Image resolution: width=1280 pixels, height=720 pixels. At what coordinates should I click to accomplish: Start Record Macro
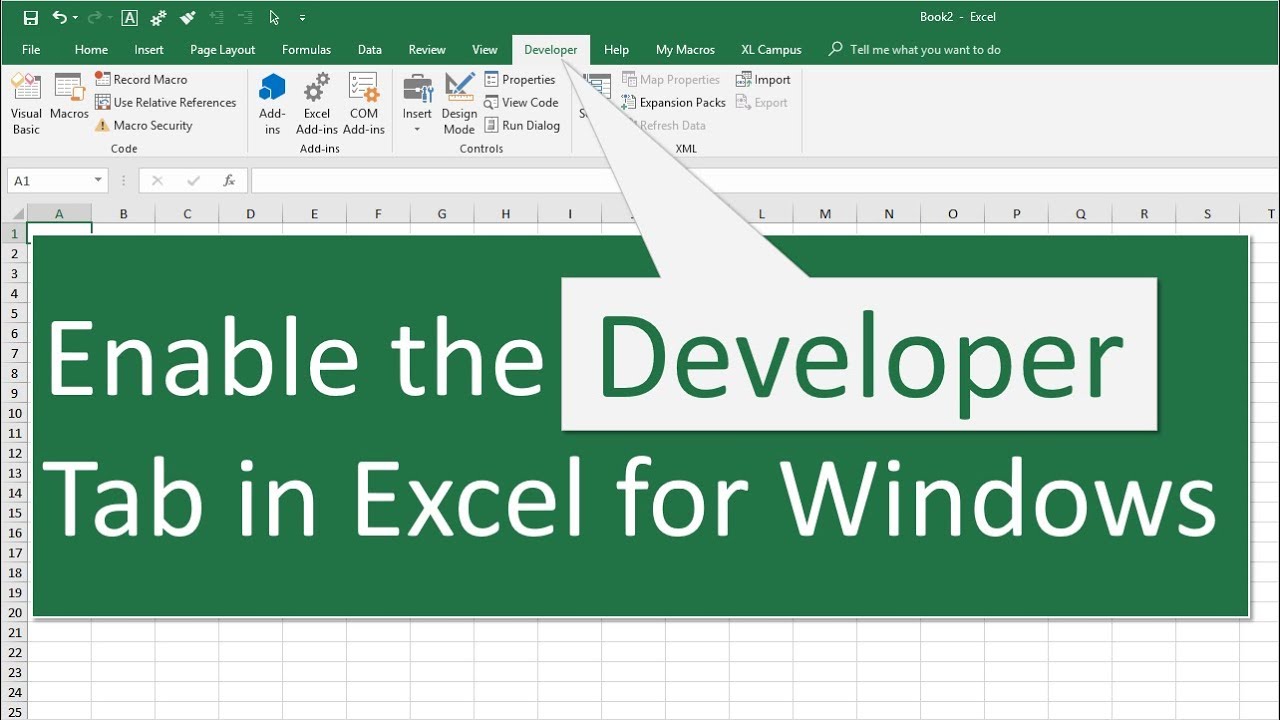tap(141, 79)
